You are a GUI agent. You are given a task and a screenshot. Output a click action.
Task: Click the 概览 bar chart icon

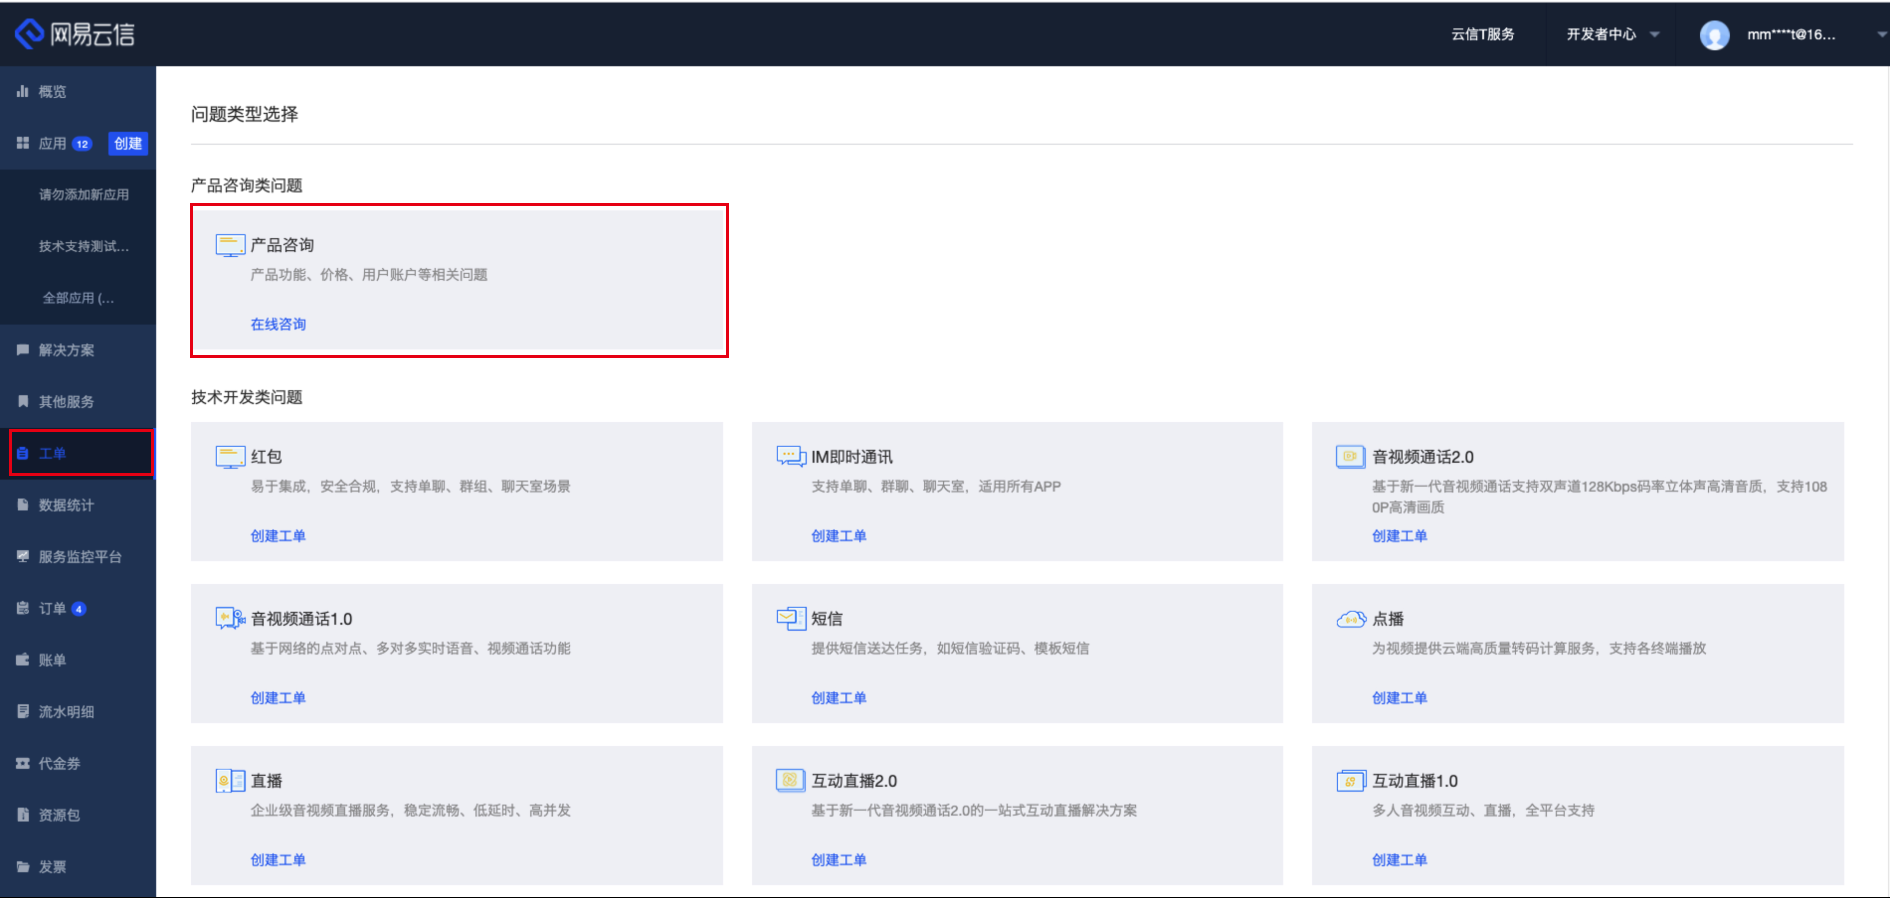tap(22, 91)
